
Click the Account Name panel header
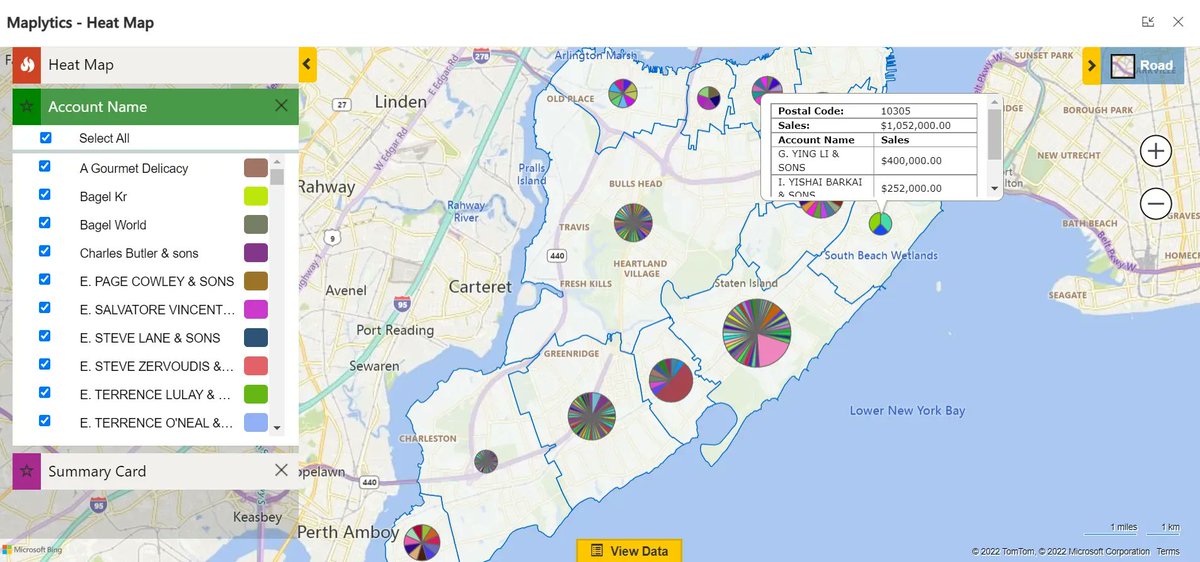(x=155, y=107)
